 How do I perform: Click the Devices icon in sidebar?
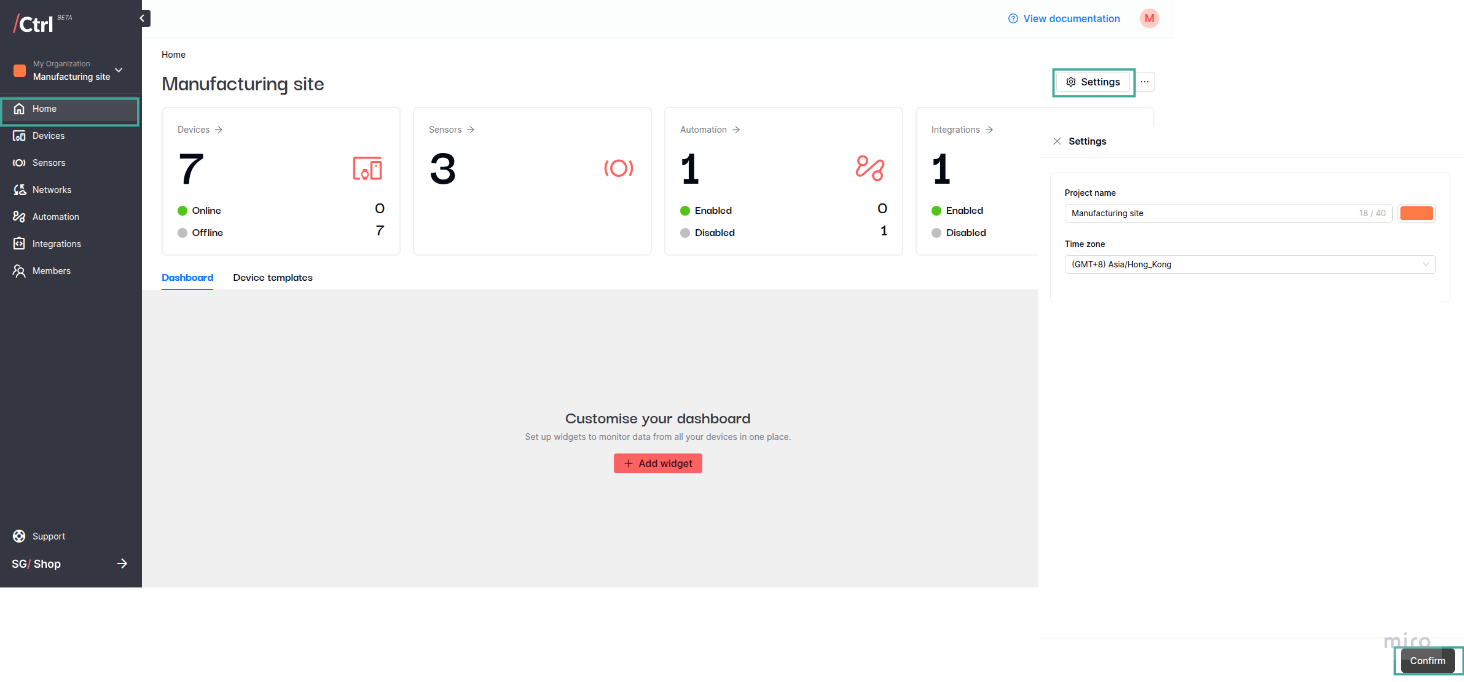click(x=19, y=136)
